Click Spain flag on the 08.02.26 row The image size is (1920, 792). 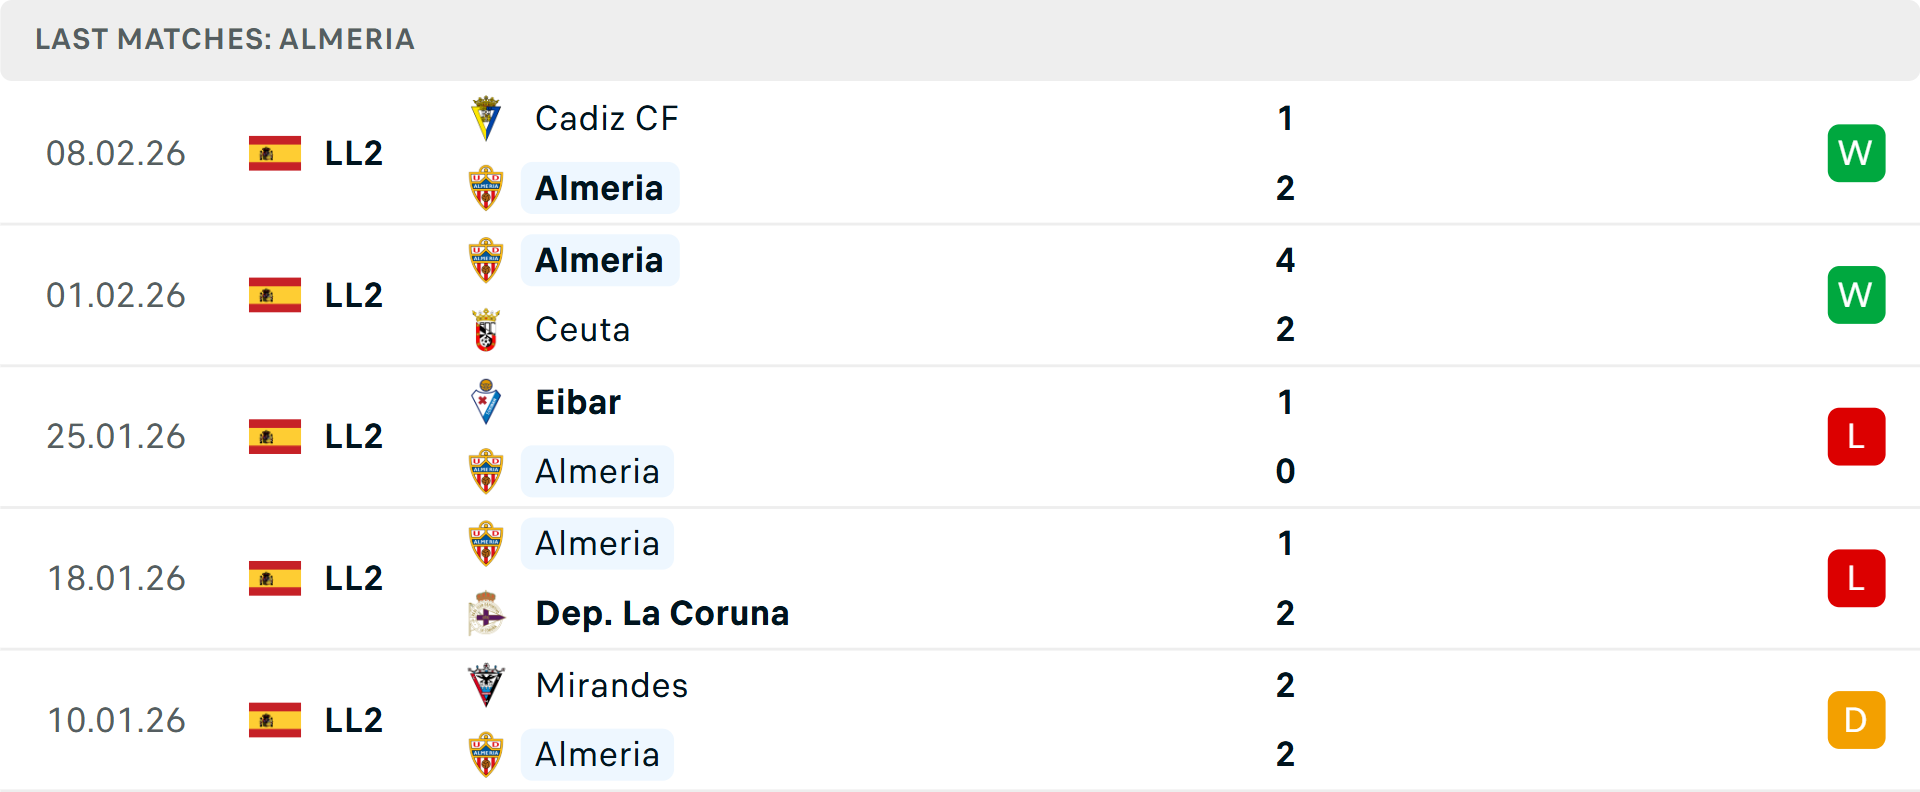pyautogui.click(x=275, y=153)
